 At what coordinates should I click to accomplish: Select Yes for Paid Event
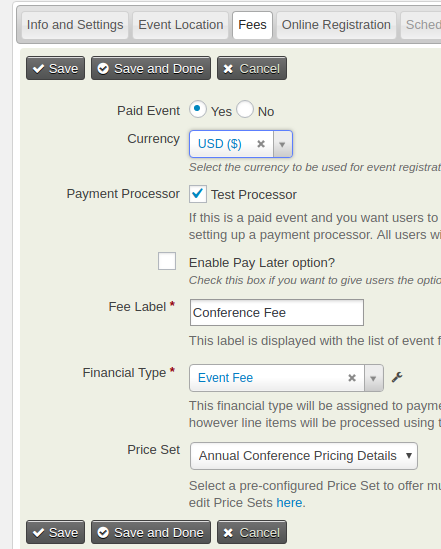[198, 109]
